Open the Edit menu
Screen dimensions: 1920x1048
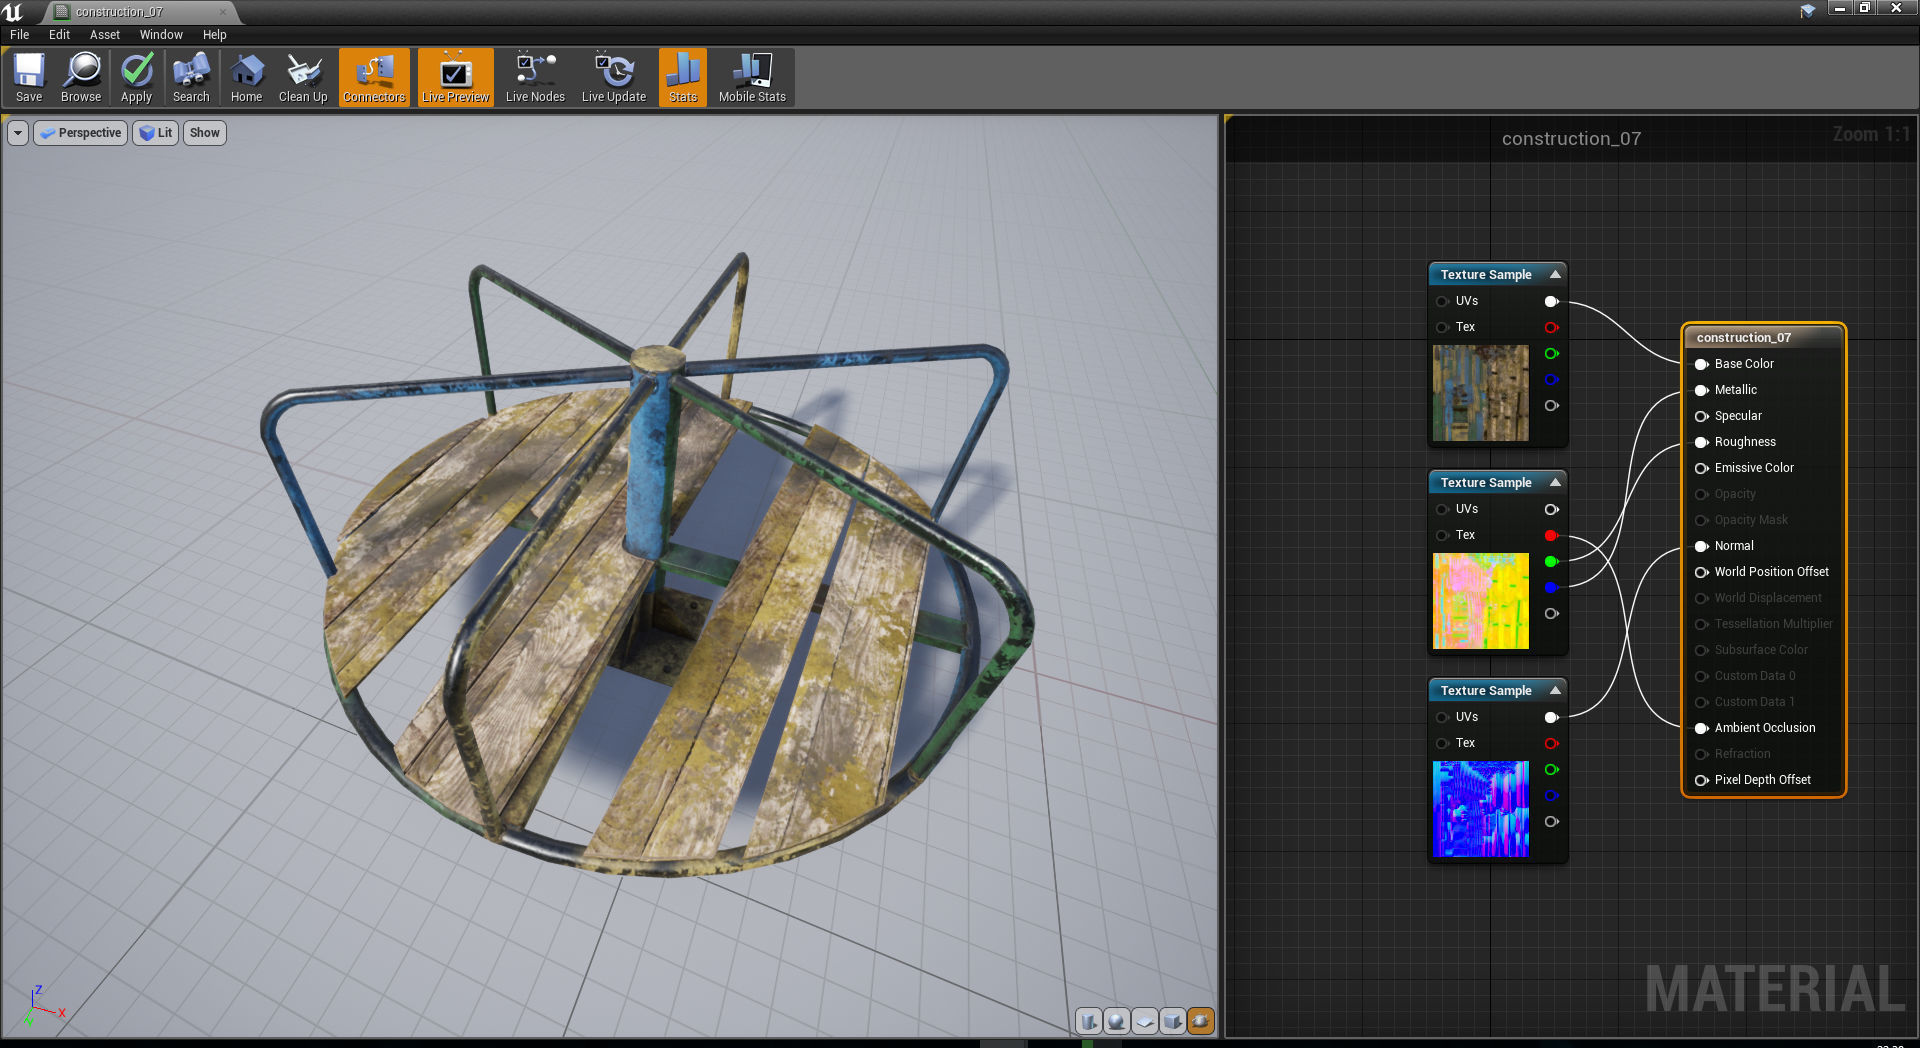click(x=60, y=34)
